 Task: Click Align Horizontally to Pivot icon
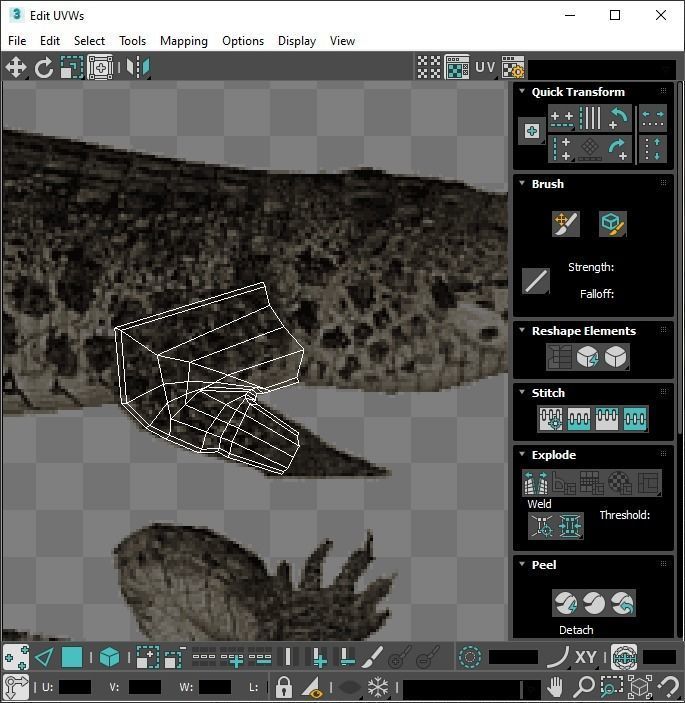tap(562, 119)
